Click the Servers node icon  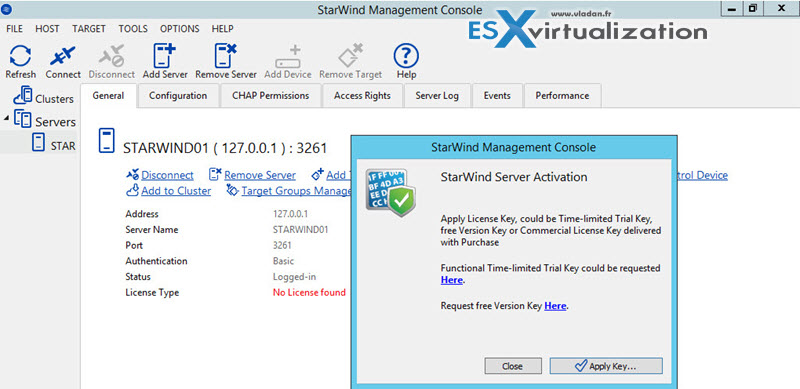(x=23, y=119)
